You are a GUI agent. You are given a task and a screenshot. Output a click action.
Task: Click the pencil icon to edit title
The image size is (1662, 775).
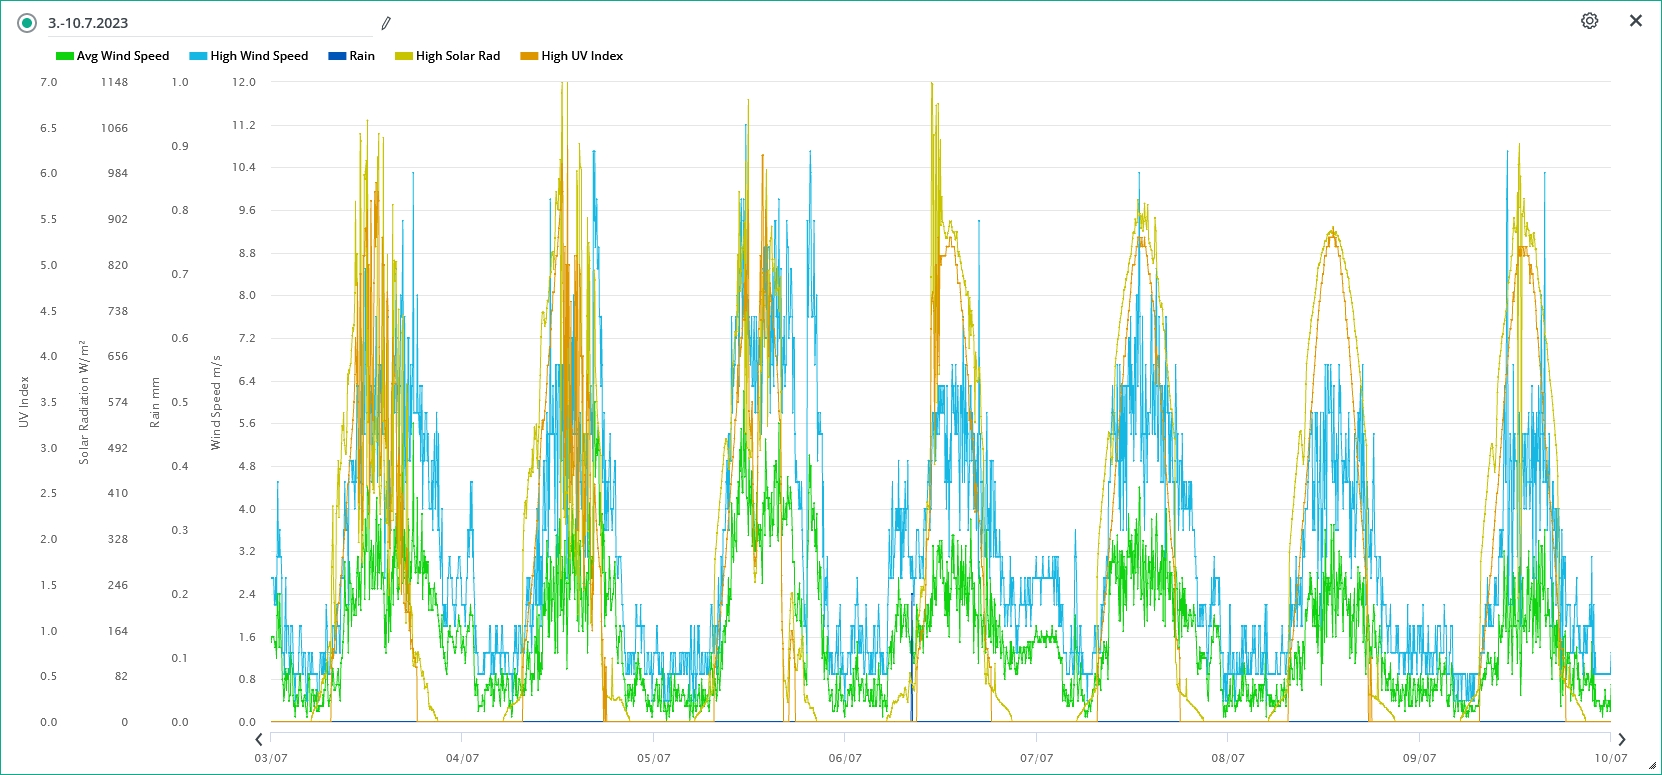tap(386, 23)
